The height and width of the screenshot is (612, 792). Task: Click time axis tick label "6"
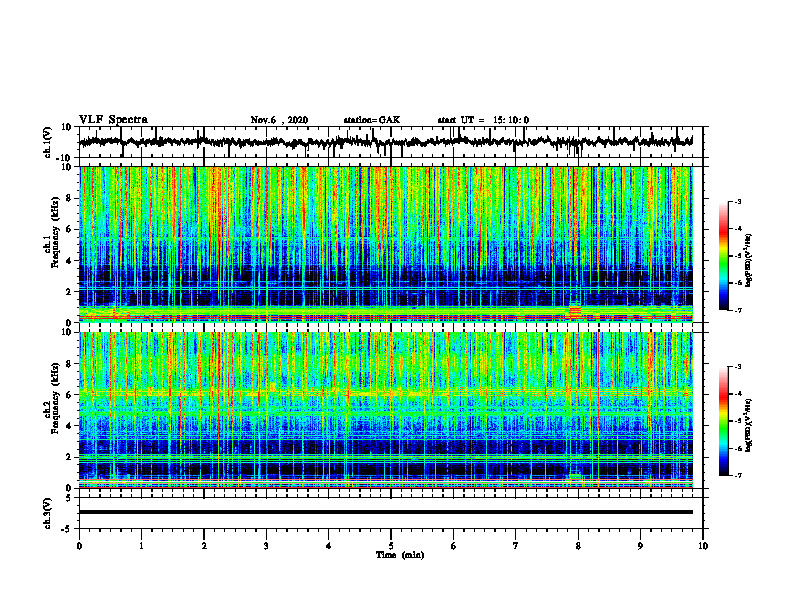click(453, 546)
